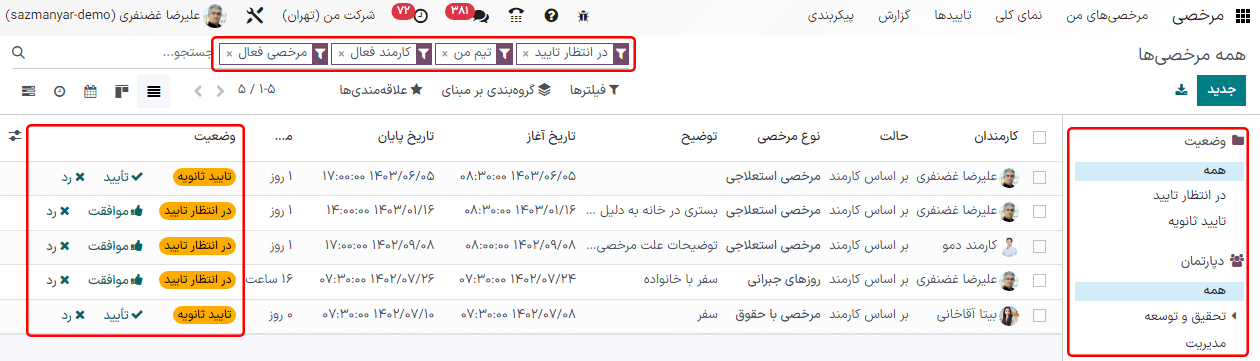The width and height of the screenshot is (1260, 361).
Task: Click موافقت in the ۱۴۰۳/۰۱/۱۶ row
Action: point(116,211)
